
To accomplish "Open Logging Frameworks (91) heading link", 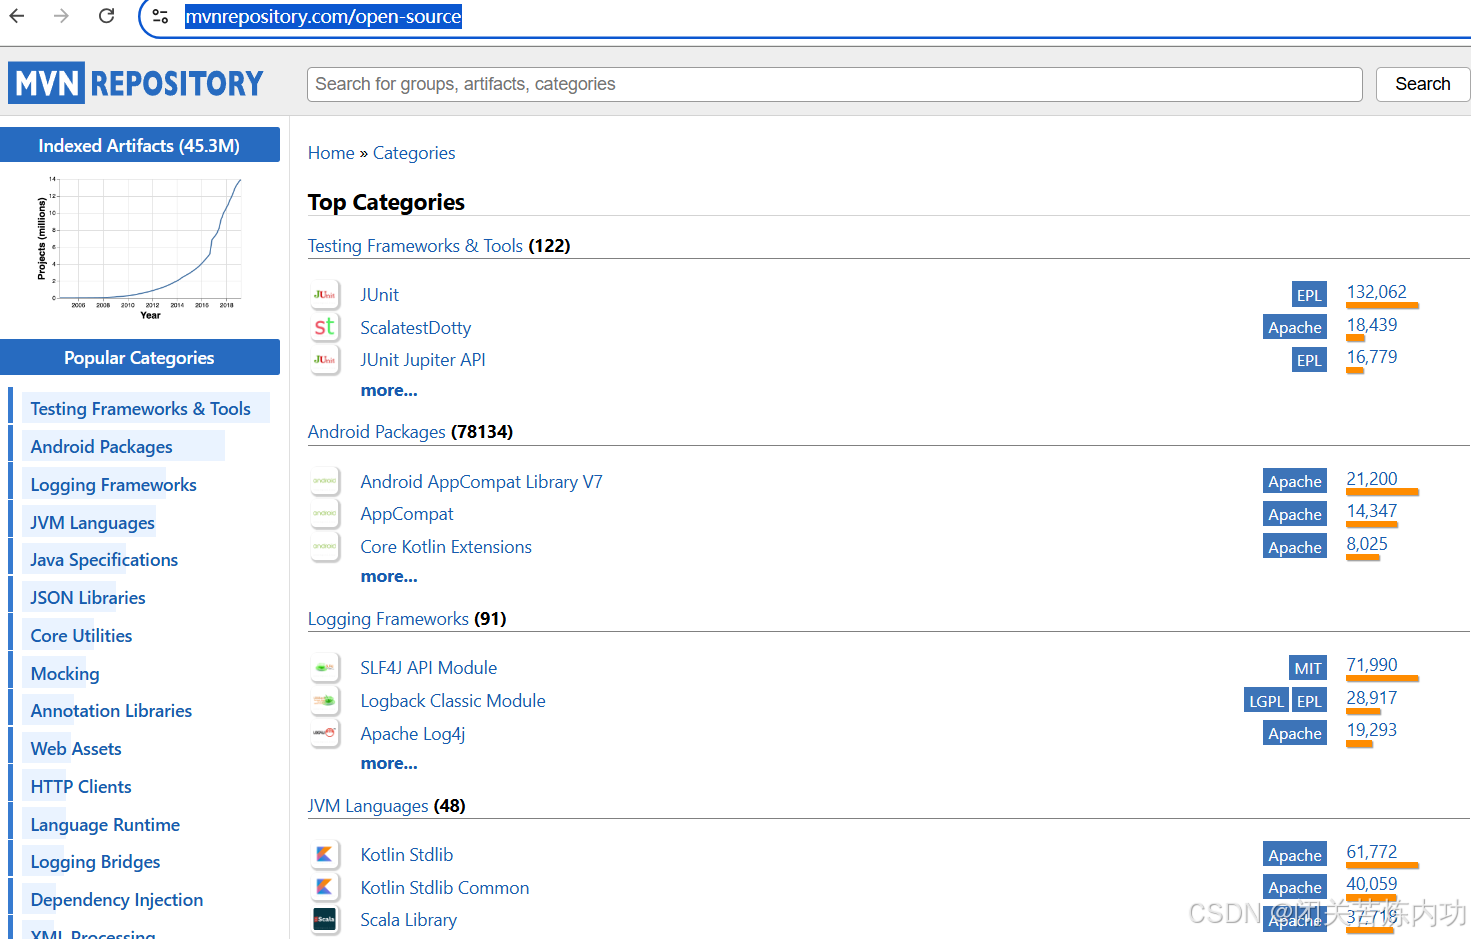I will click(x=388, y=619).
